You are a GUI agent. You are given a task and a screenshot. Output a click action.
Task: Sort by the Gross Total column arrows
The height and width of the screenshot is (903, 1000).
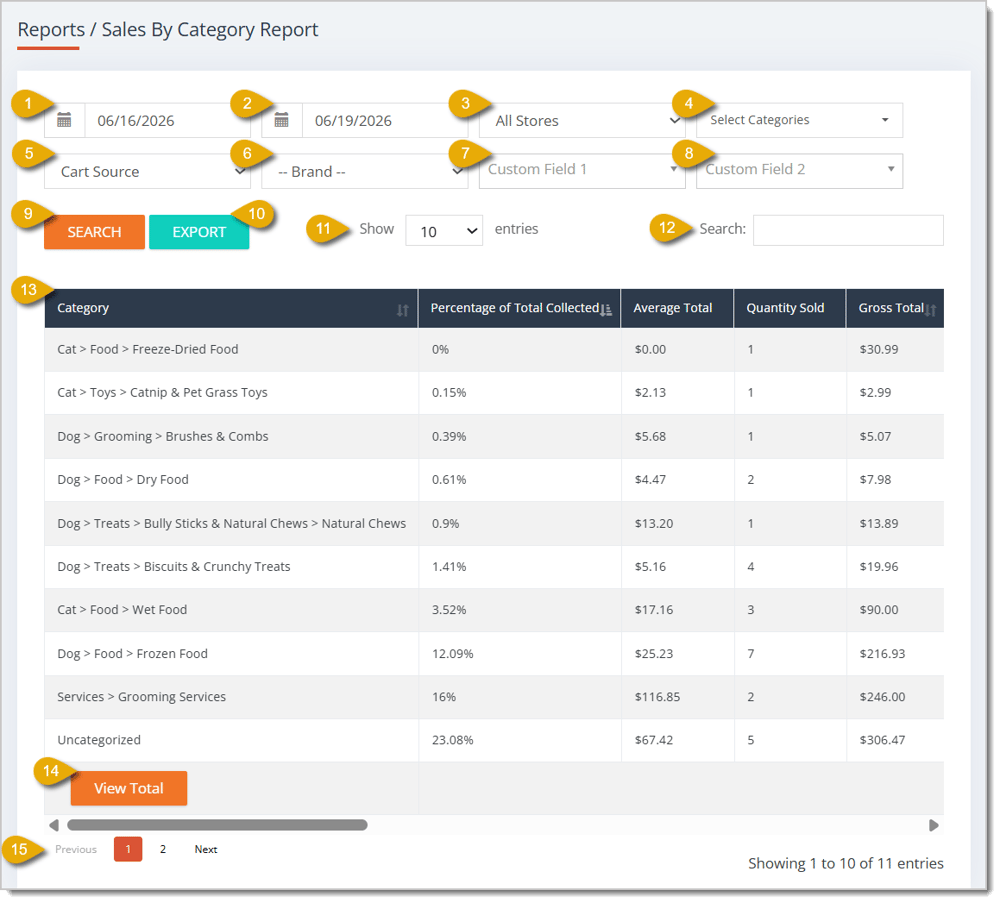point(931,310)
